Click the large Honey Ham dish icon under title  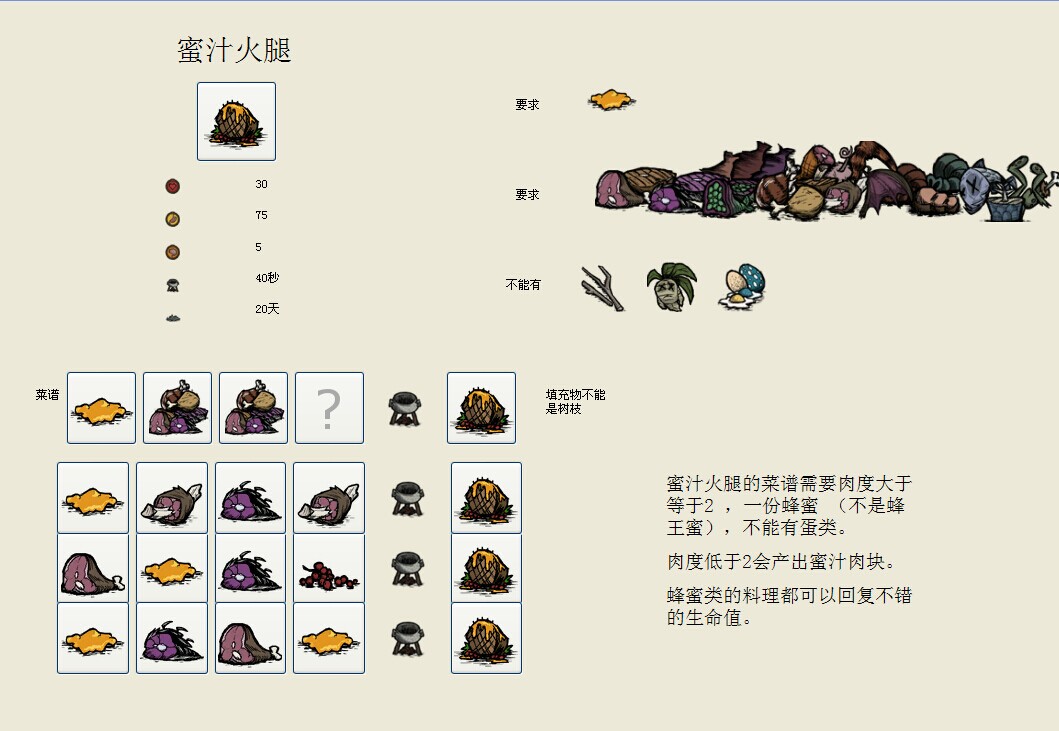[236, 122]
